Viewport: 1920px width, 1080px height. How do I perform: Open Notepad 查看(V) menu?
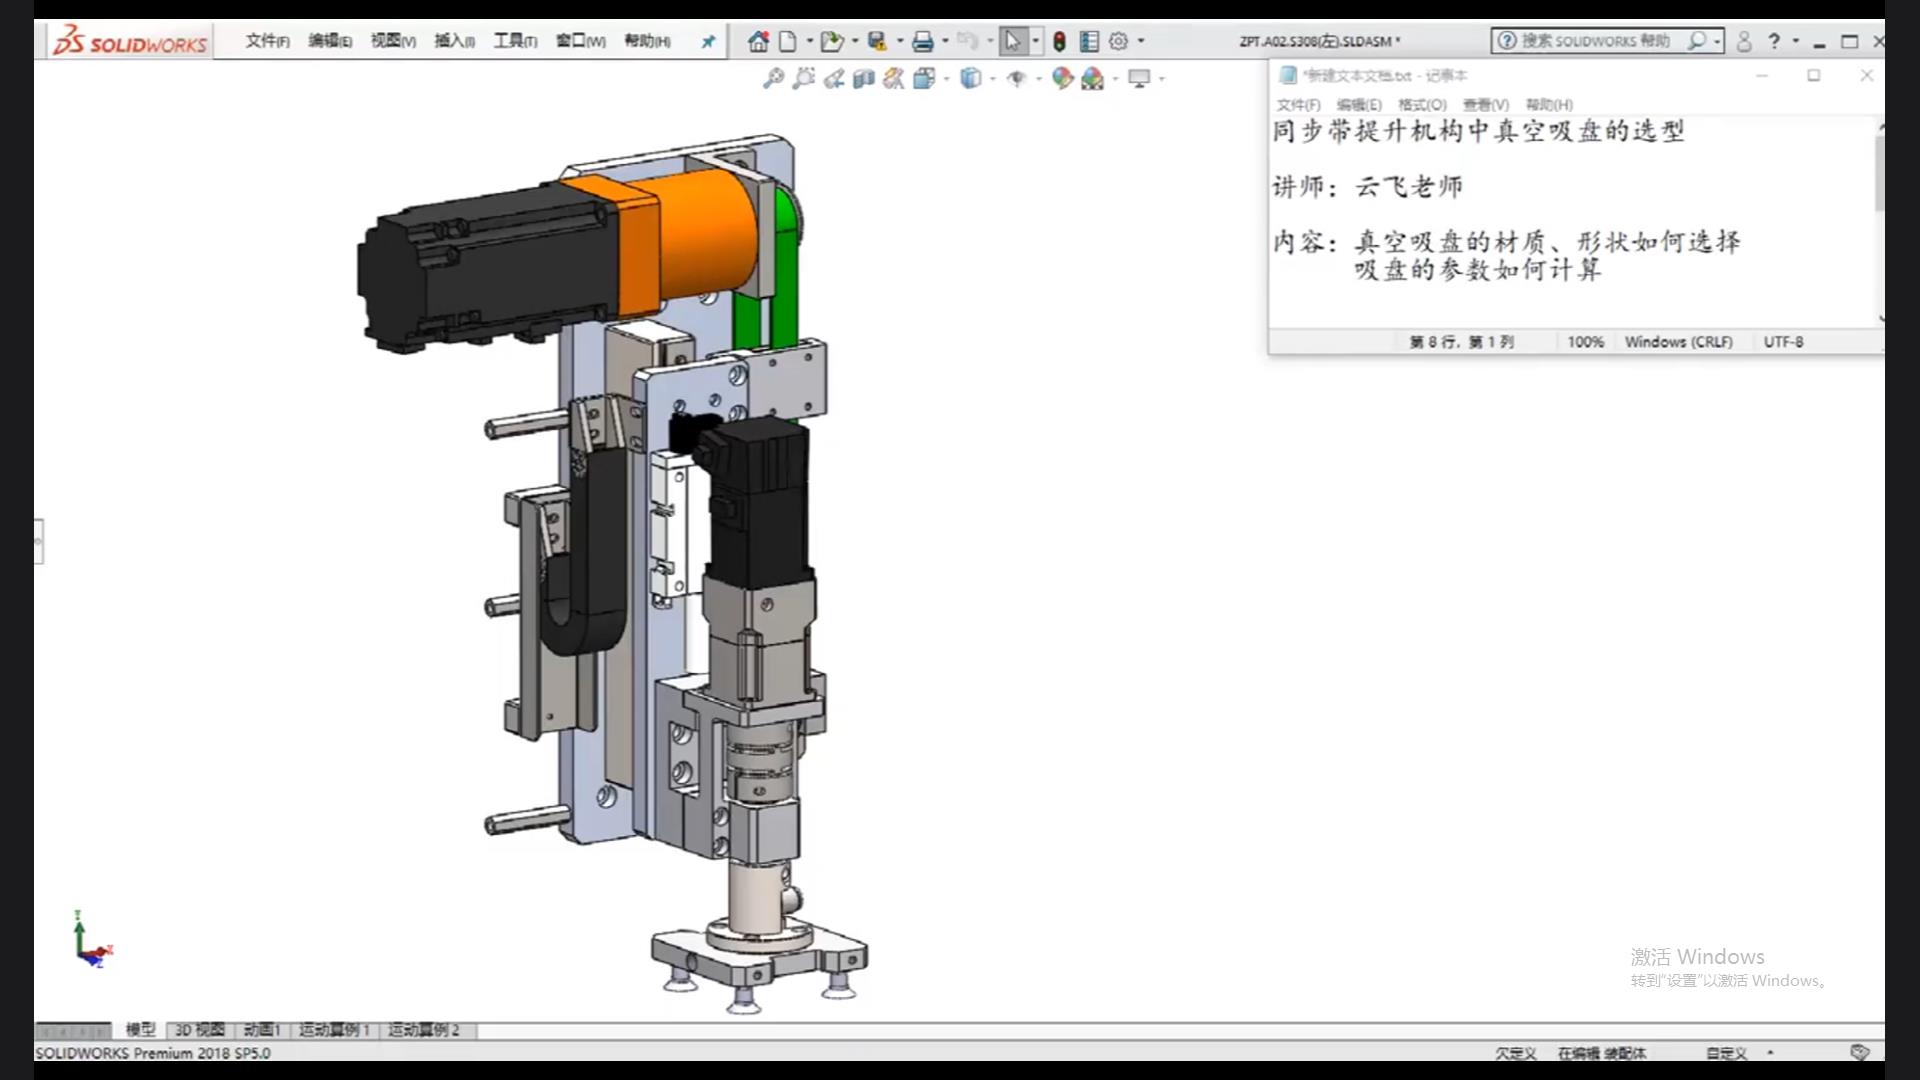pyautogui.click(x=1485, y=105)
